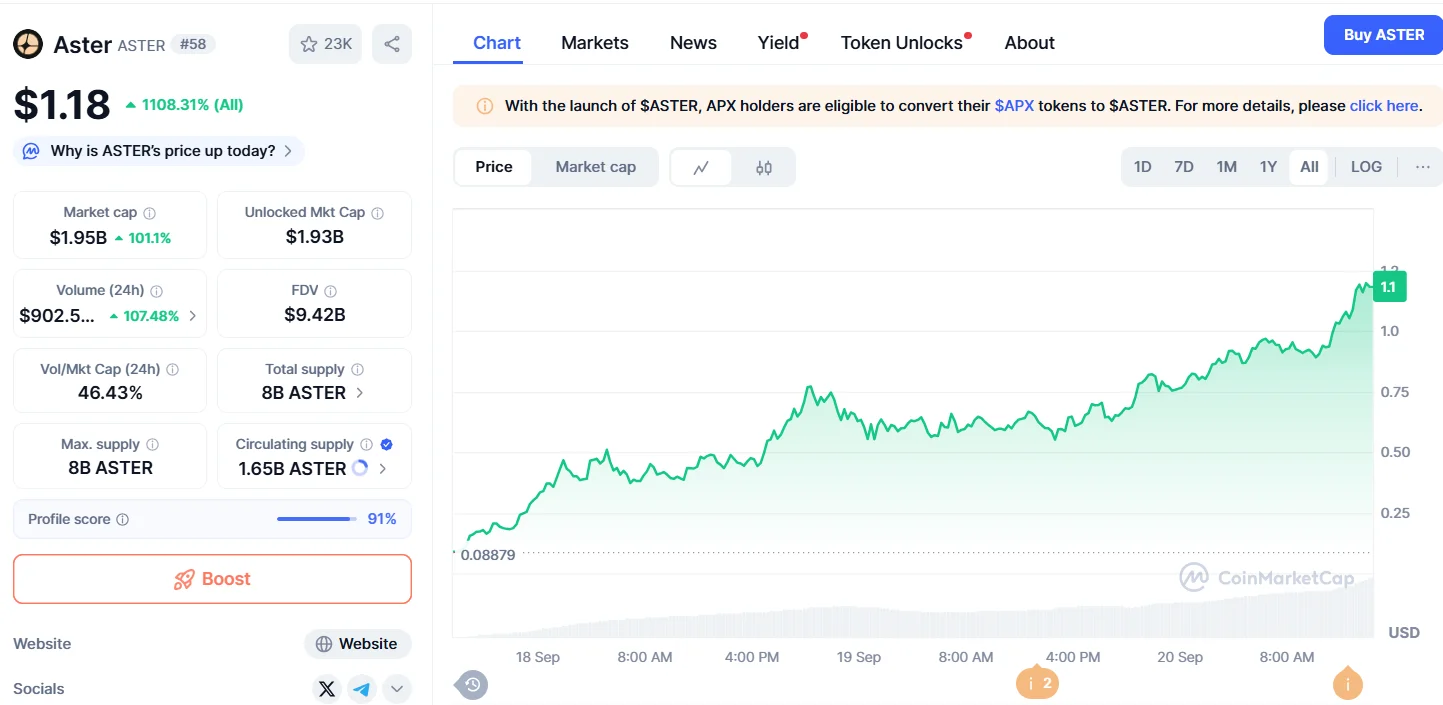
Task: Click the 46.43% Vol/Mkt Cap value
Action: 110,393
